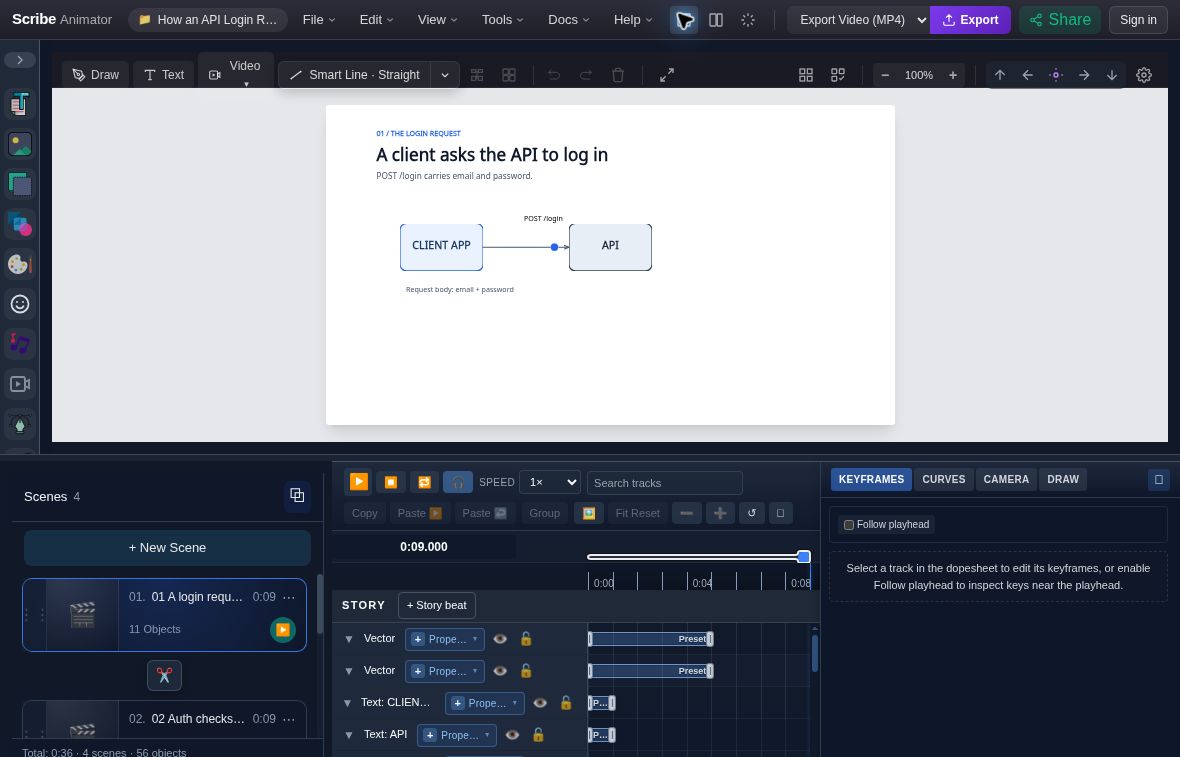Image resolution: width=1180 pixels, height=757 pixels.
Task: Collapse the first Vector track
Action: (349, 639)
